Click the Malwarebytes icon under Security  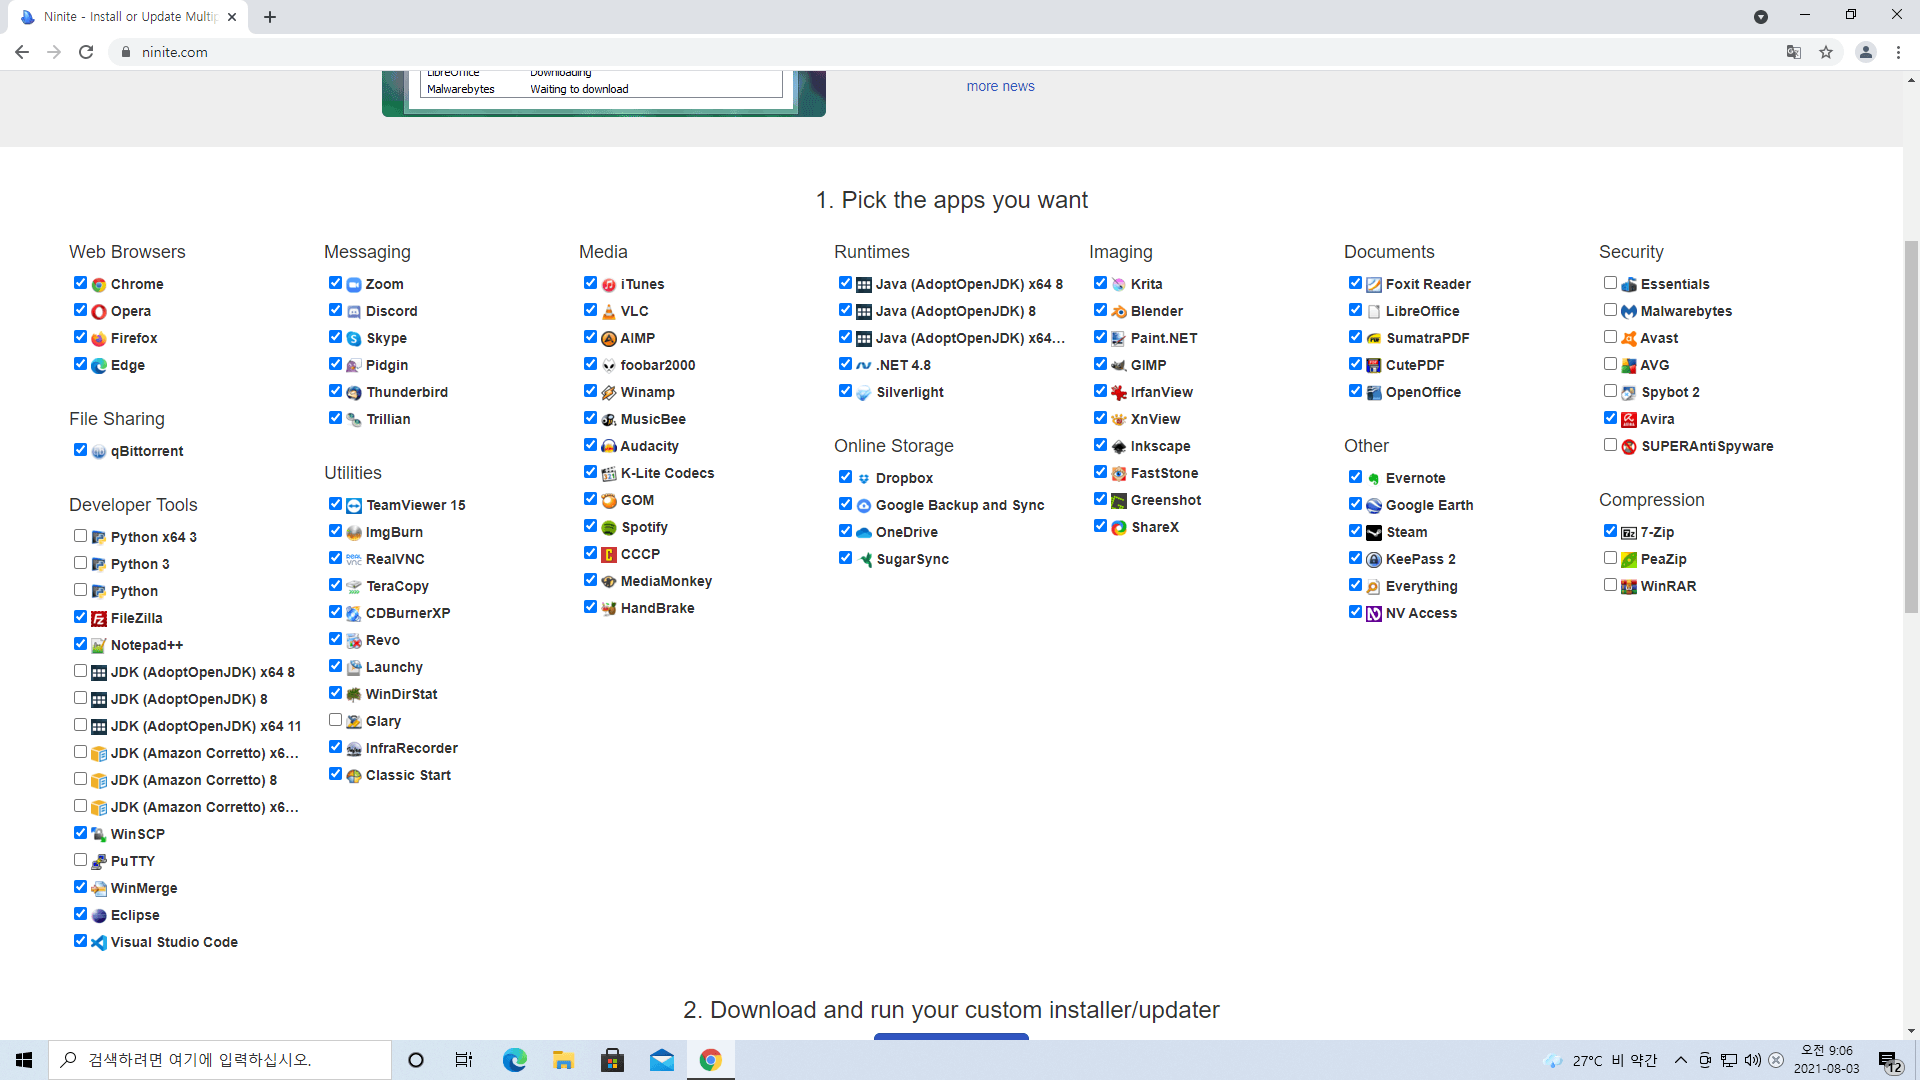(x=1629, y=312)
